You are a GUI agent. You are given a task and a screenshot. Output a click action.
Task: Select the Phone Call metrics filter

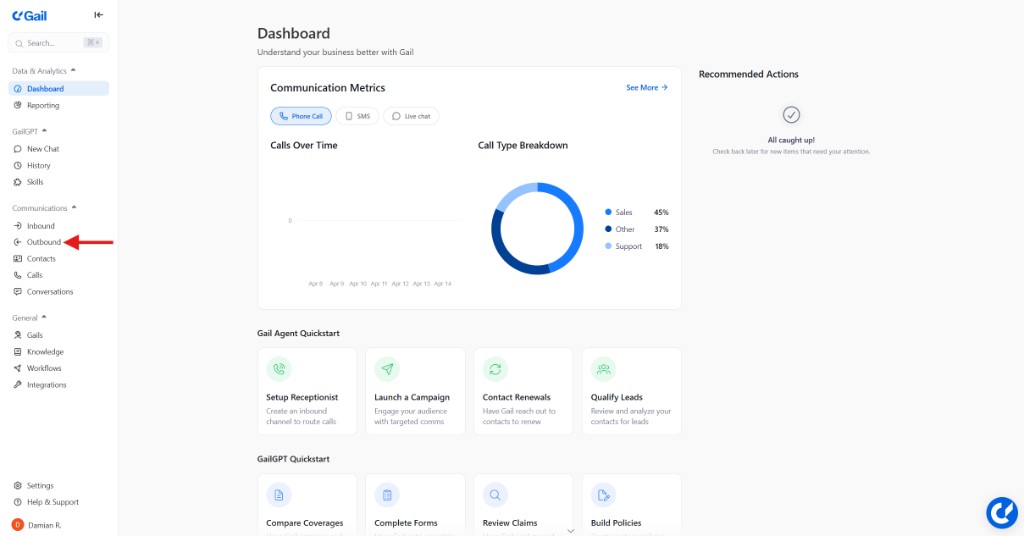pyautogui.click(x=301, y=116)
